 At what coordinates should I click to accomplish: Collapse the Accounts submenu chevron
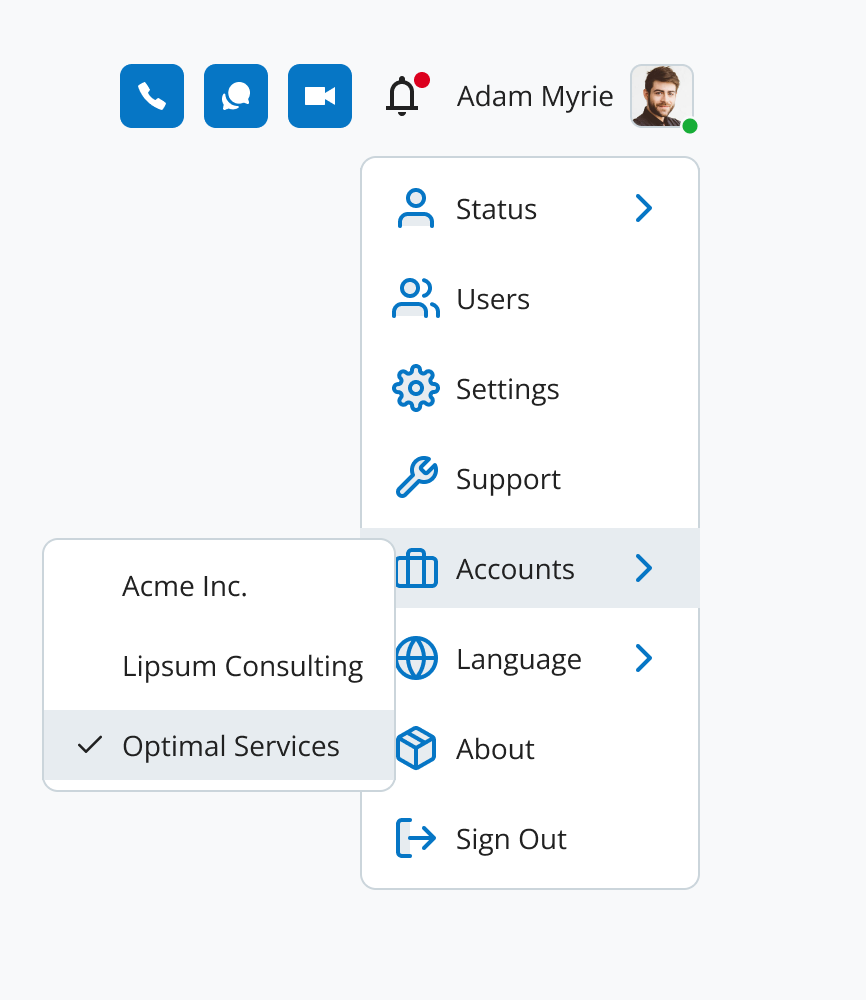coord(644,569)
